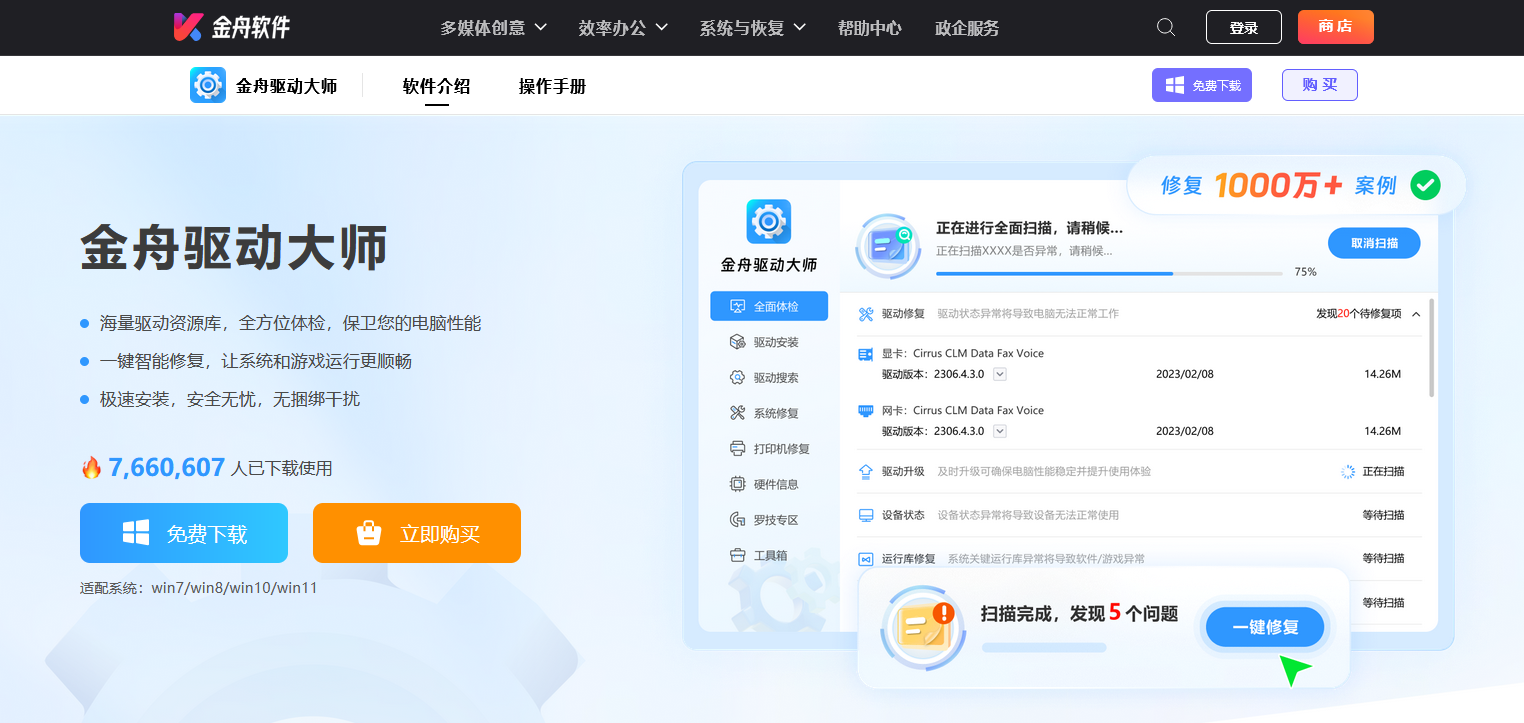The image size is (1524, 723).
Task: Click the 运行库修复 icon
Action: pyautogui.click(x=866, y=559)
